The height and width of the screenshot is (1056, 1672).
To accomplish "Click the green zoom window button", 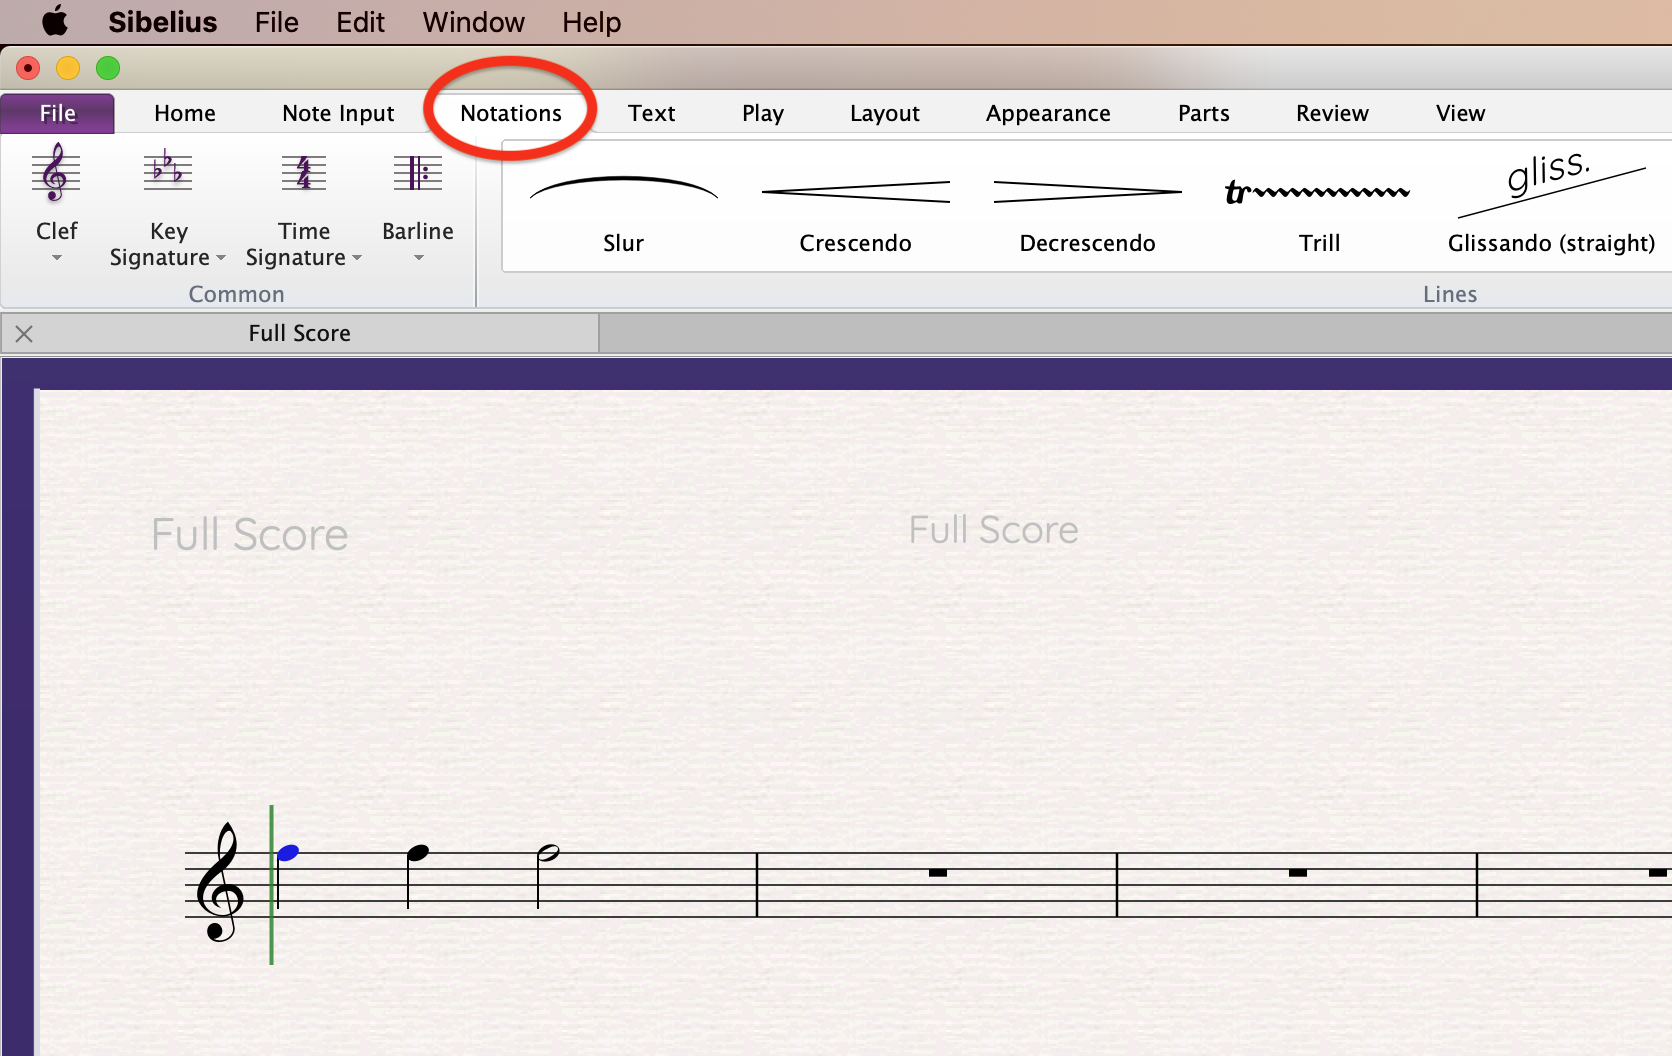I will coord(108,68).
